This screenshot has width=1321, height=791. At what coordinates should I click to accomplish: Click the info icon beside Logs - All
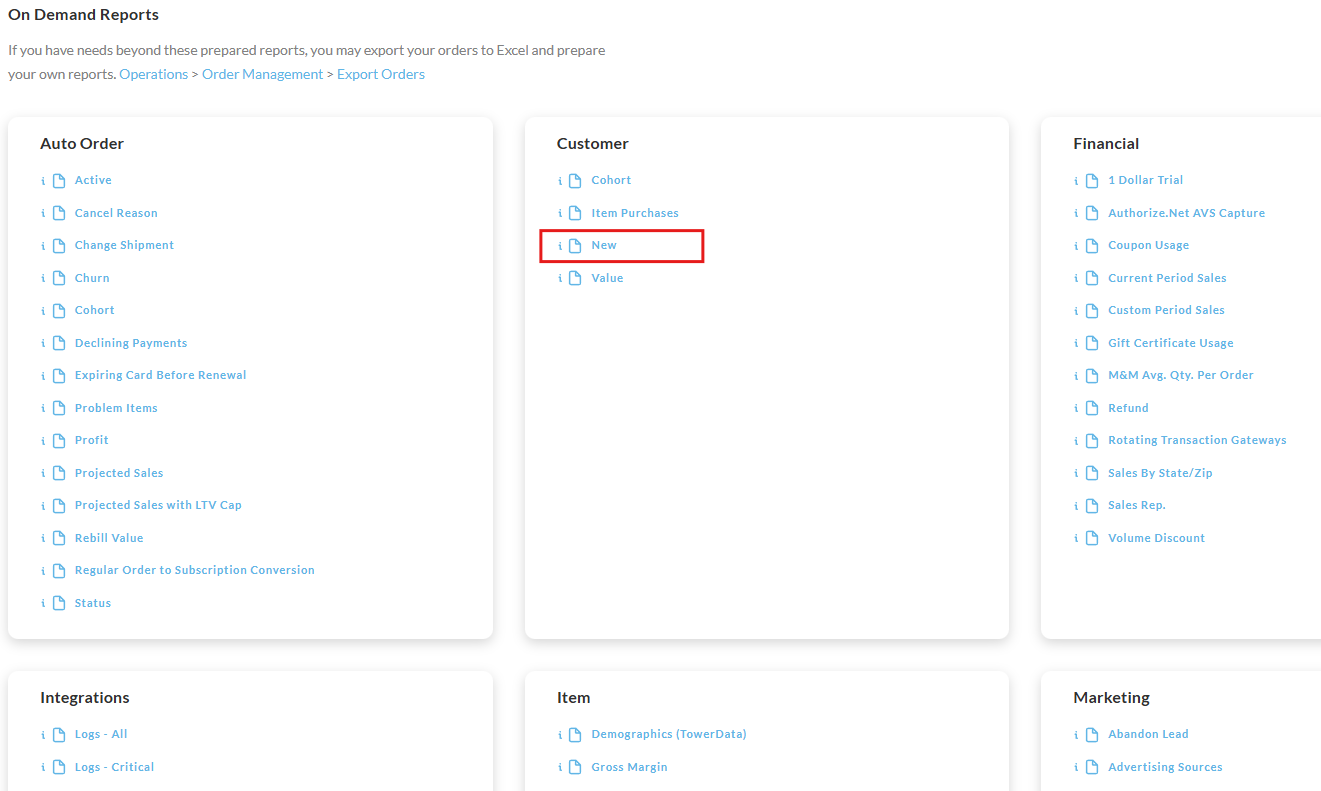tap(43, 735)
